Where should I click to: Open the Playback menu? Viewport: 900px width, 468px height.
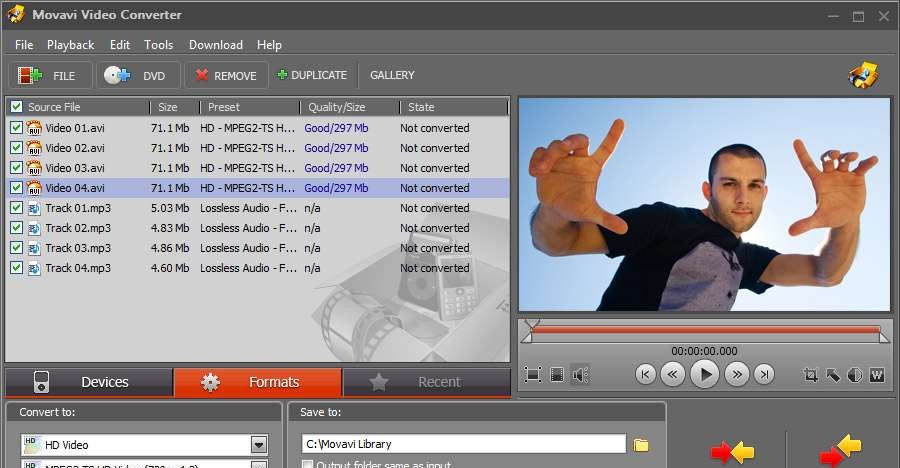(x=71, y=45)
